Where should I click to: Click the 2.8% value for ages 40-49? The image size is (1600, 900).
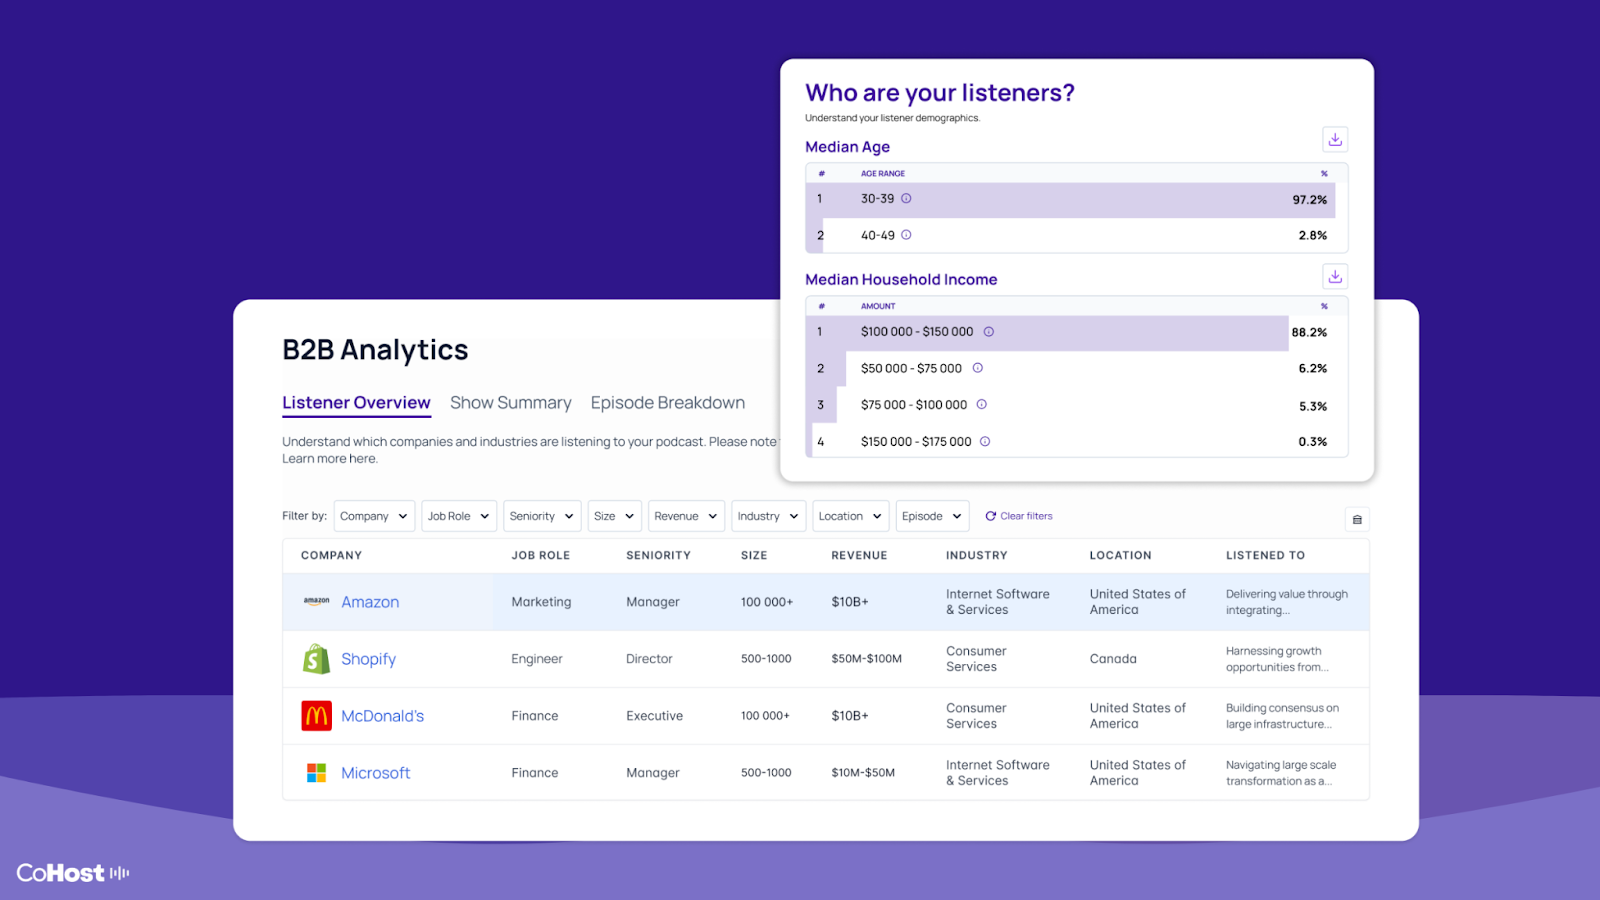pyautogui.click(x=1313, y=236)
